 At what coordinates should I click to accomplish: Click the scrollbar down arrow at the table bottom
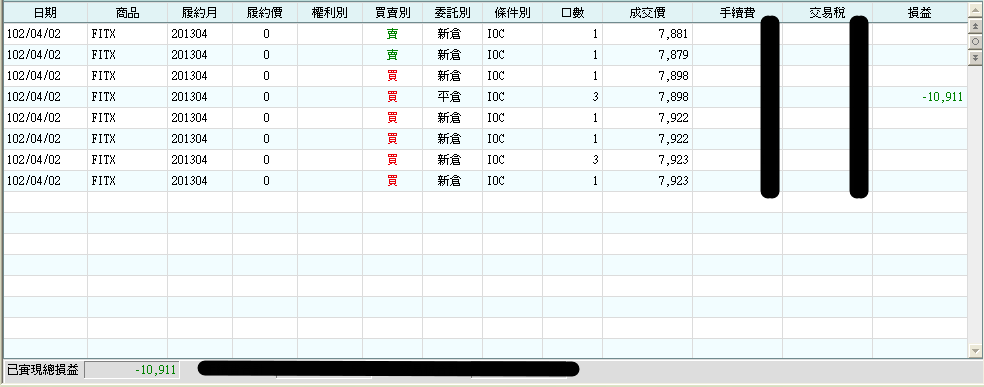point(975,351)
